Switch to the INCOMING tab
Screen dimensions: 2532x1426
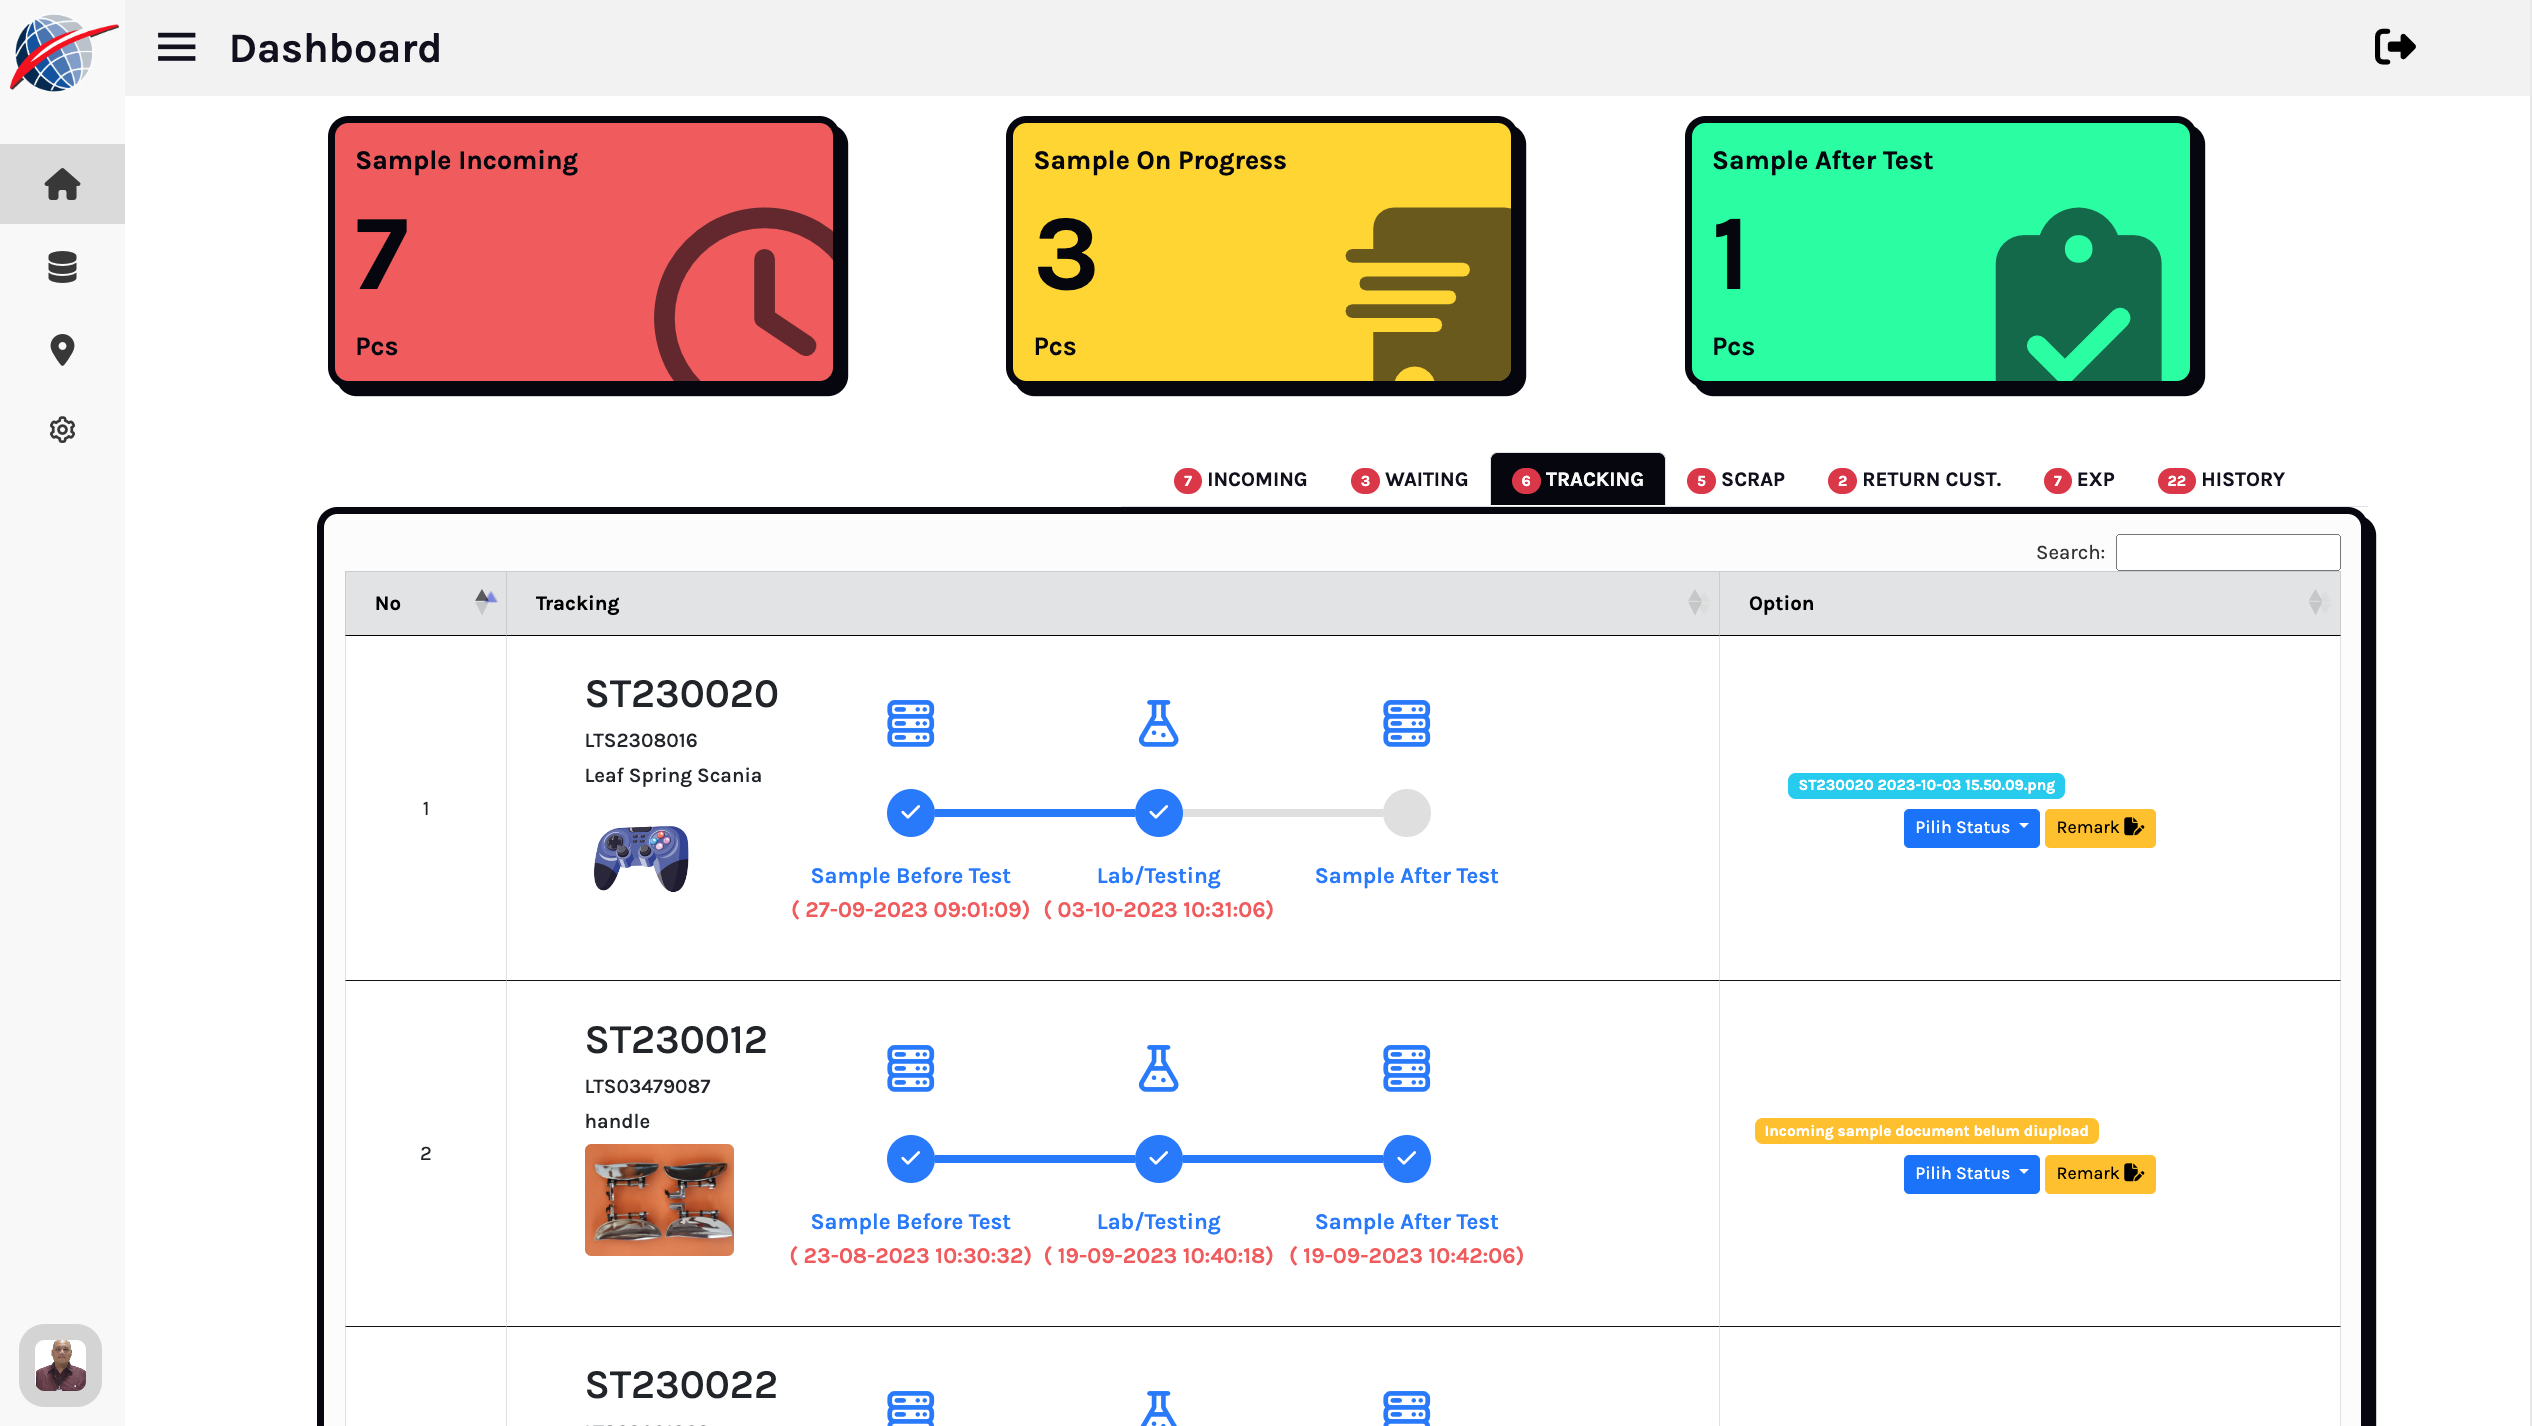point(1240,480)
